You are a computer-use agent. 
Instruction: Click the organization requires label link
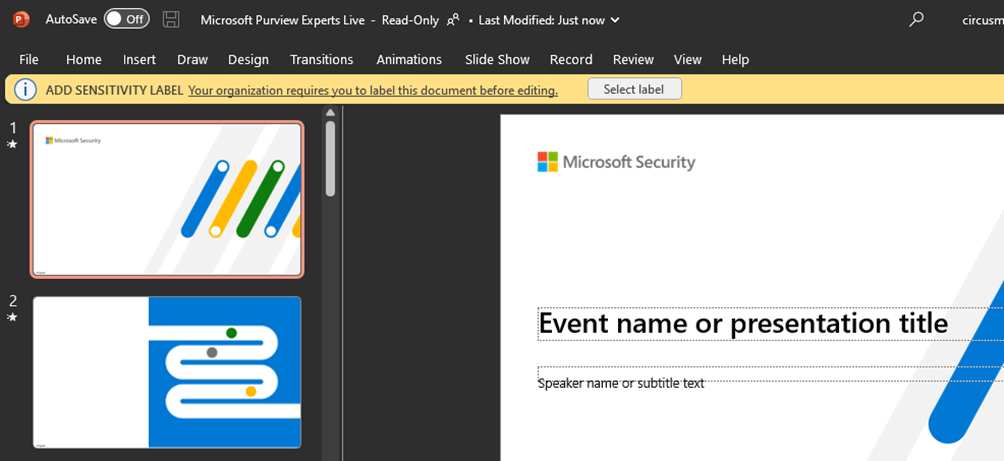point(372,90)
